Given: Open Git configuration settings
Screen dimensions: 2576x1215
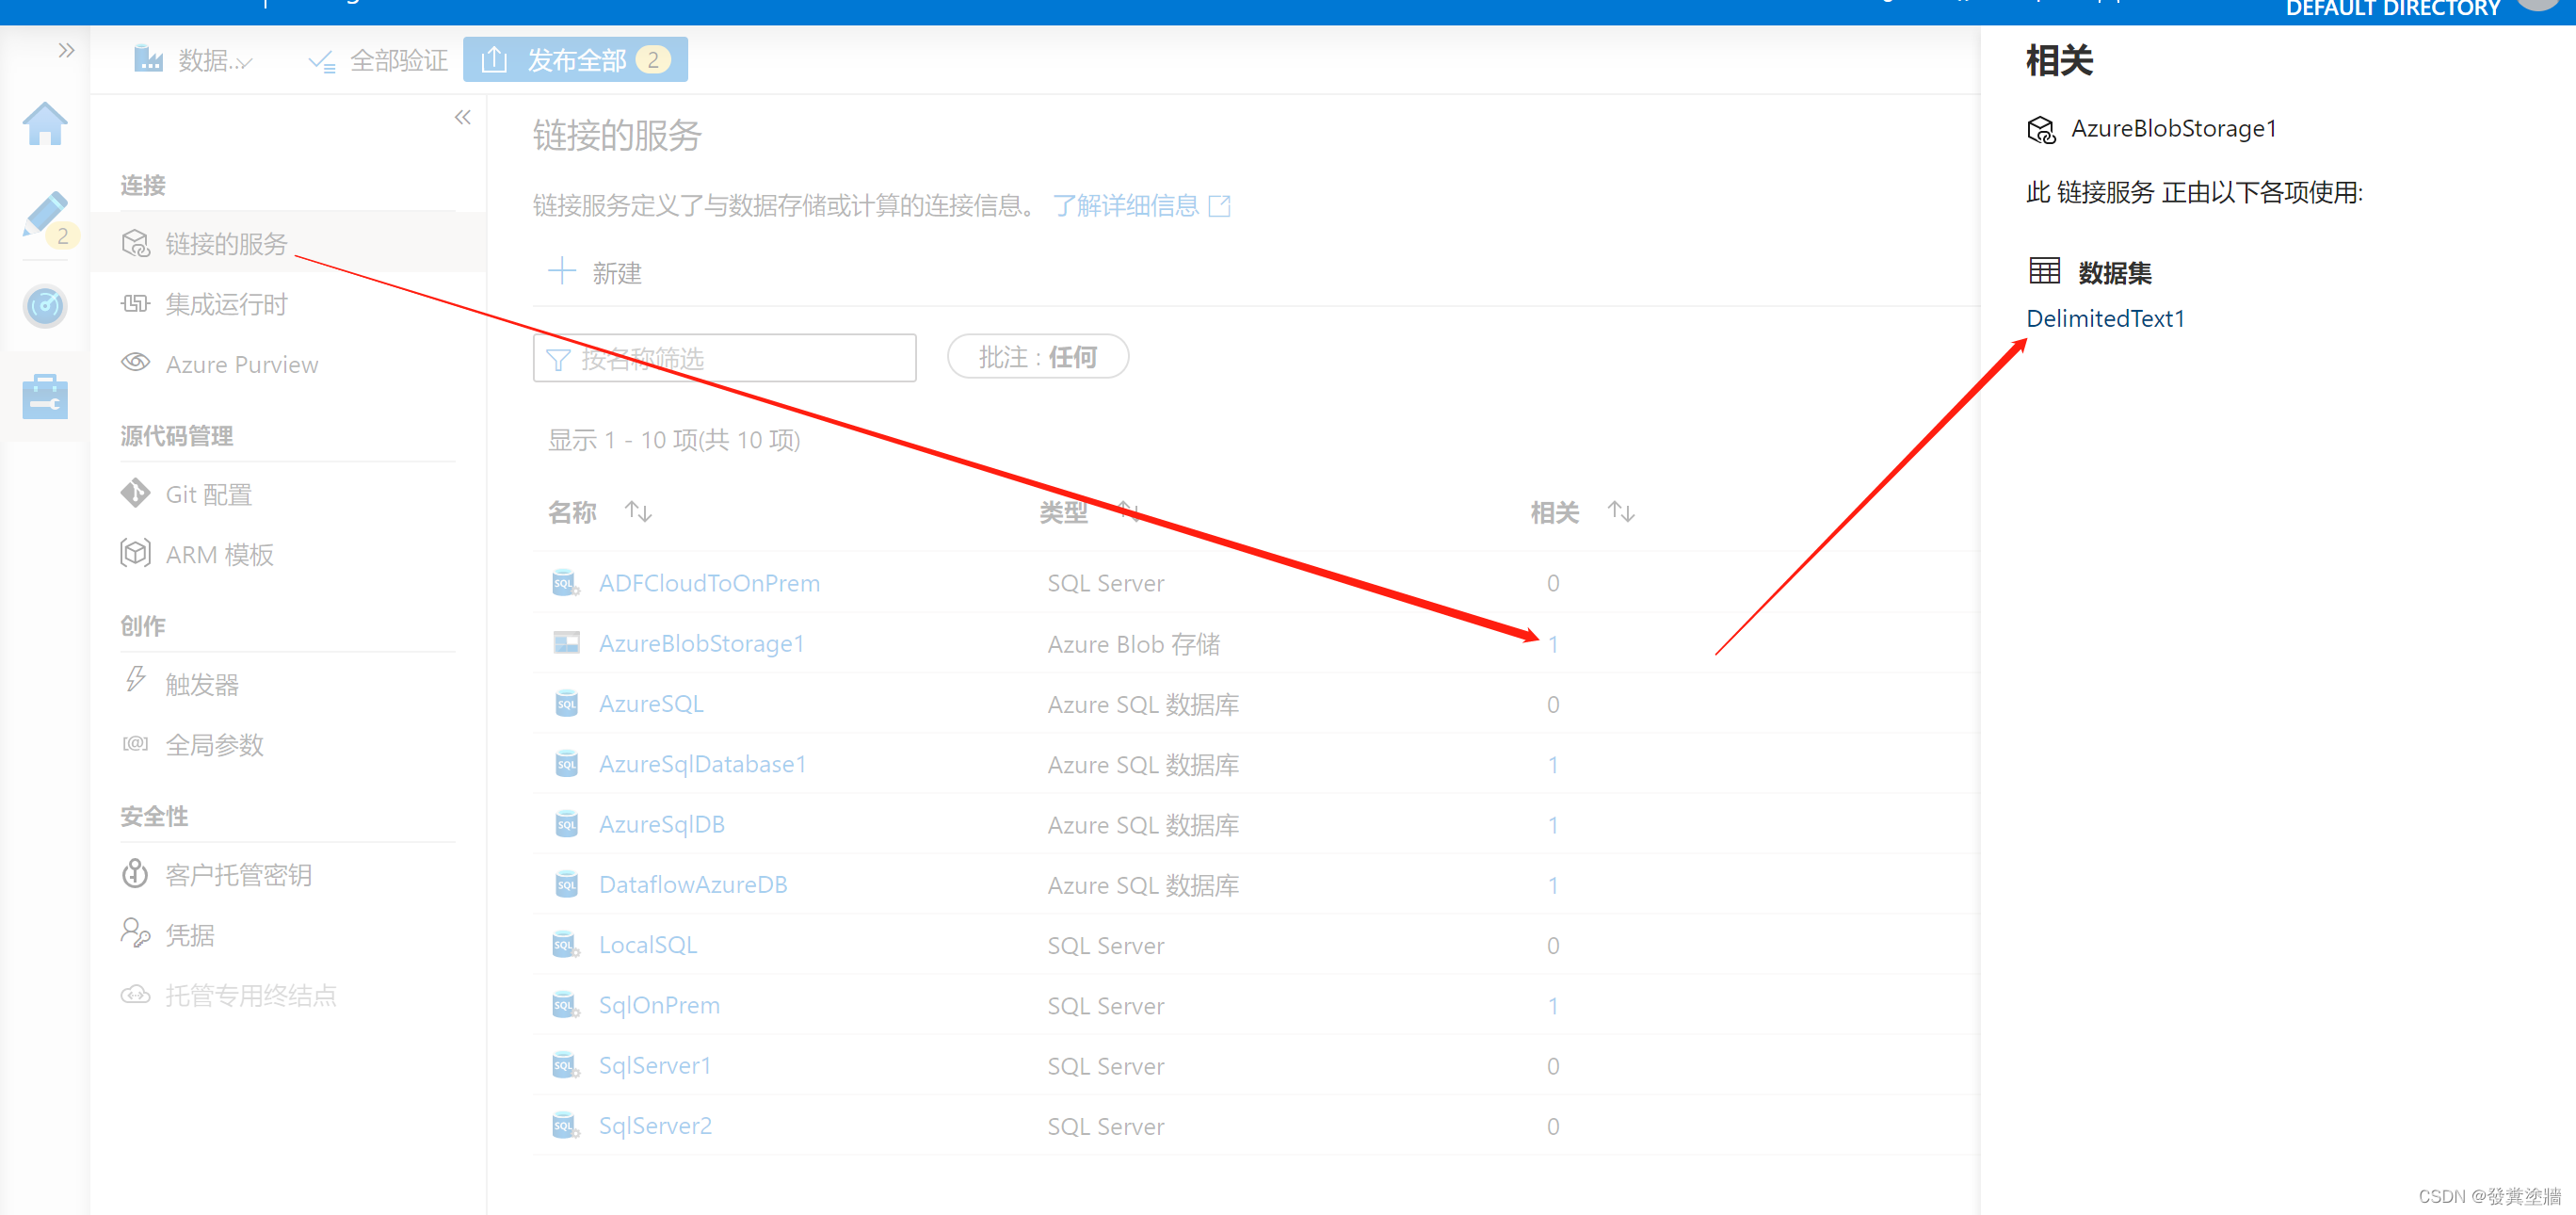Looking at the screenshot, I should pos(208,495).
